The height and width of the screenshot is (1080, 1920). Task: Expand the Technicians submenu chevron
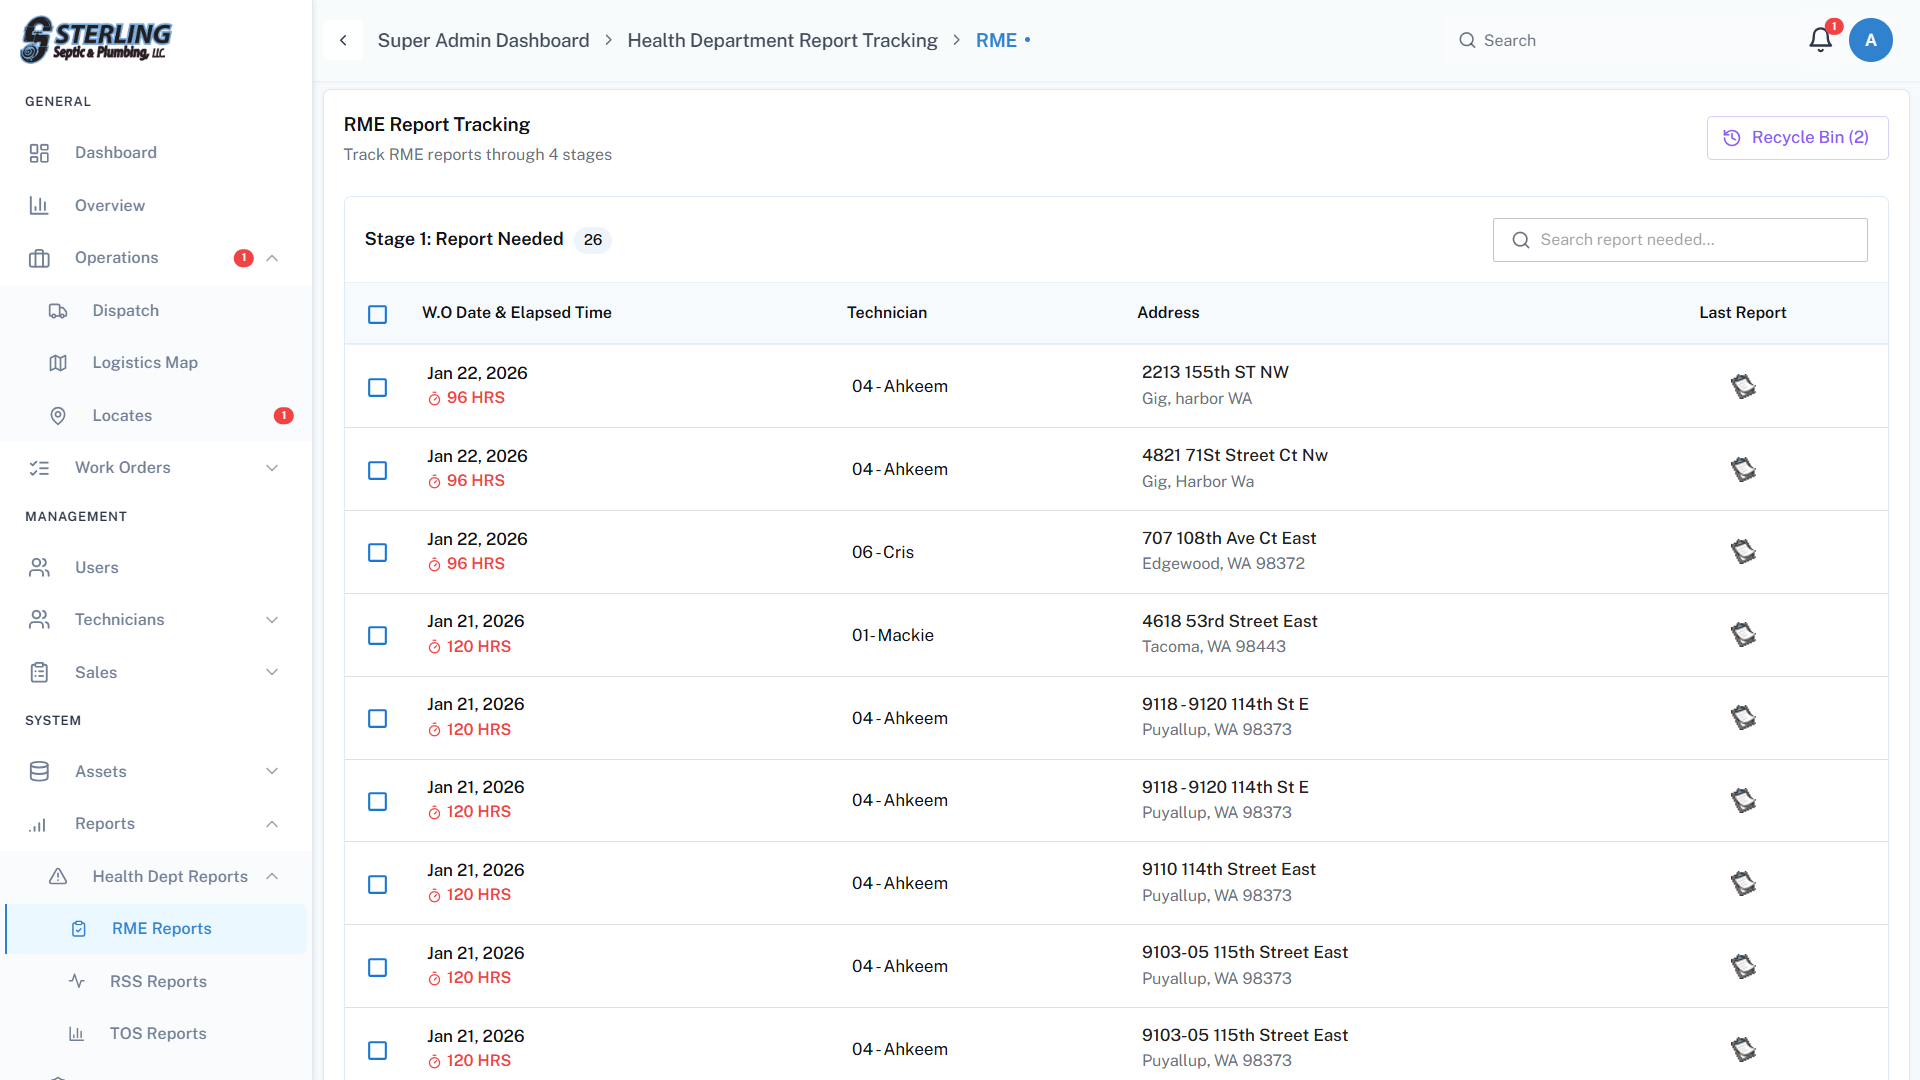coord(272,620)
